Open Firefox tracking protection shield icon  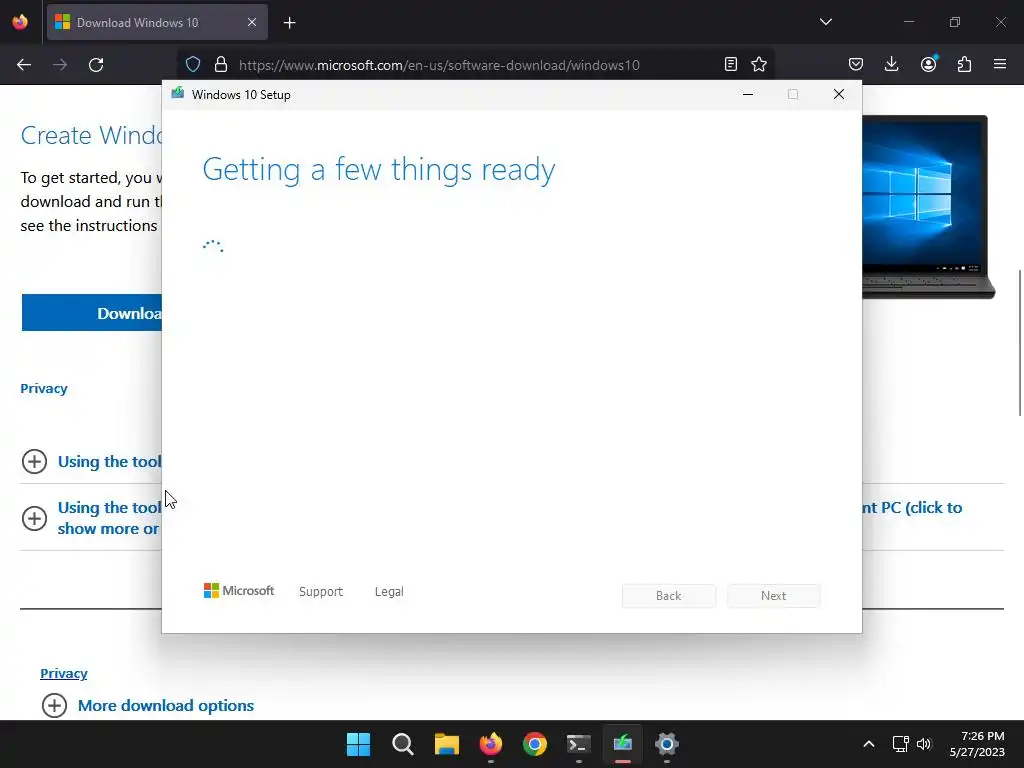pyautogui.click(x=193, y=64)
